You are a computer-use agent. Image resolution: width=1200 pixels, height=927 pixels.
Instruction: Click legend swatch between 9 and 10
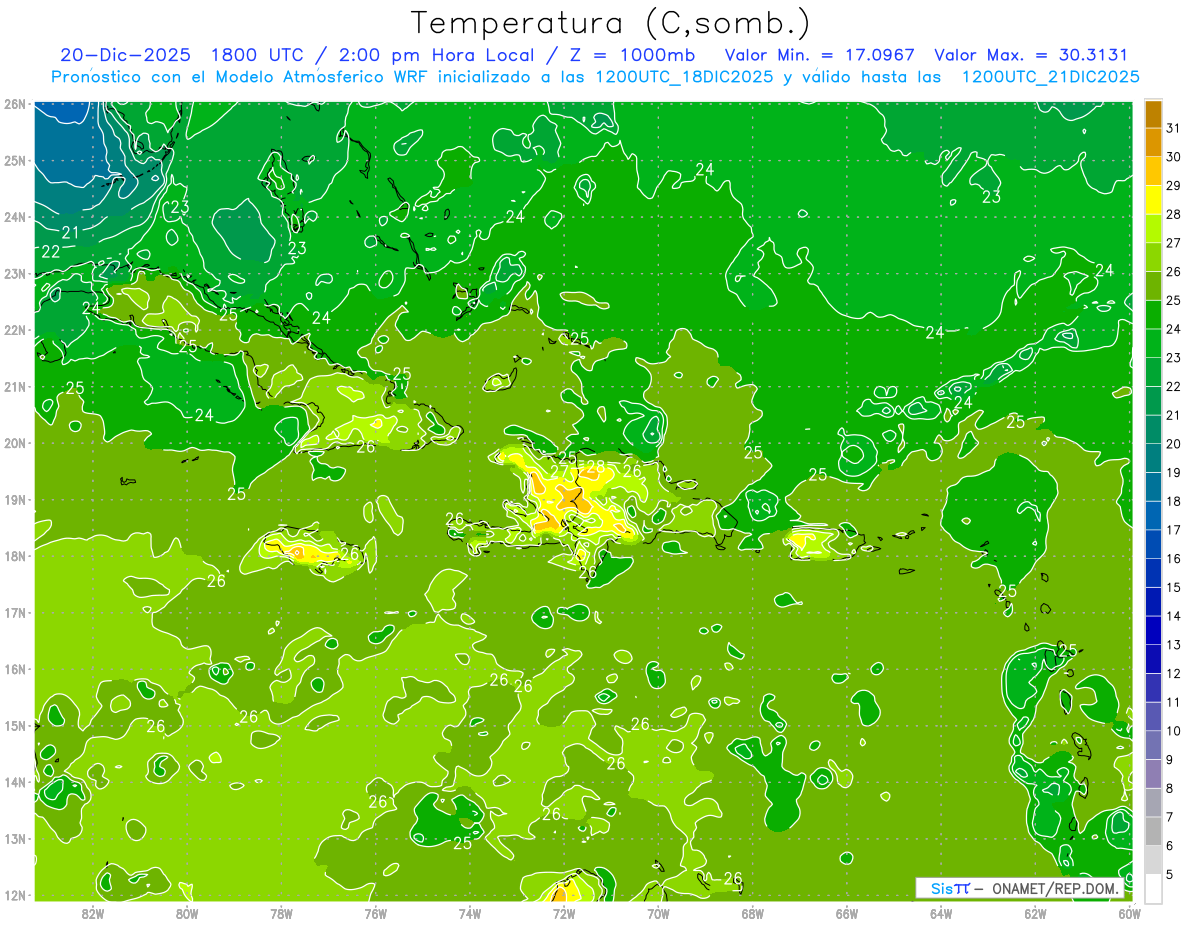[x=1153, y=745]
